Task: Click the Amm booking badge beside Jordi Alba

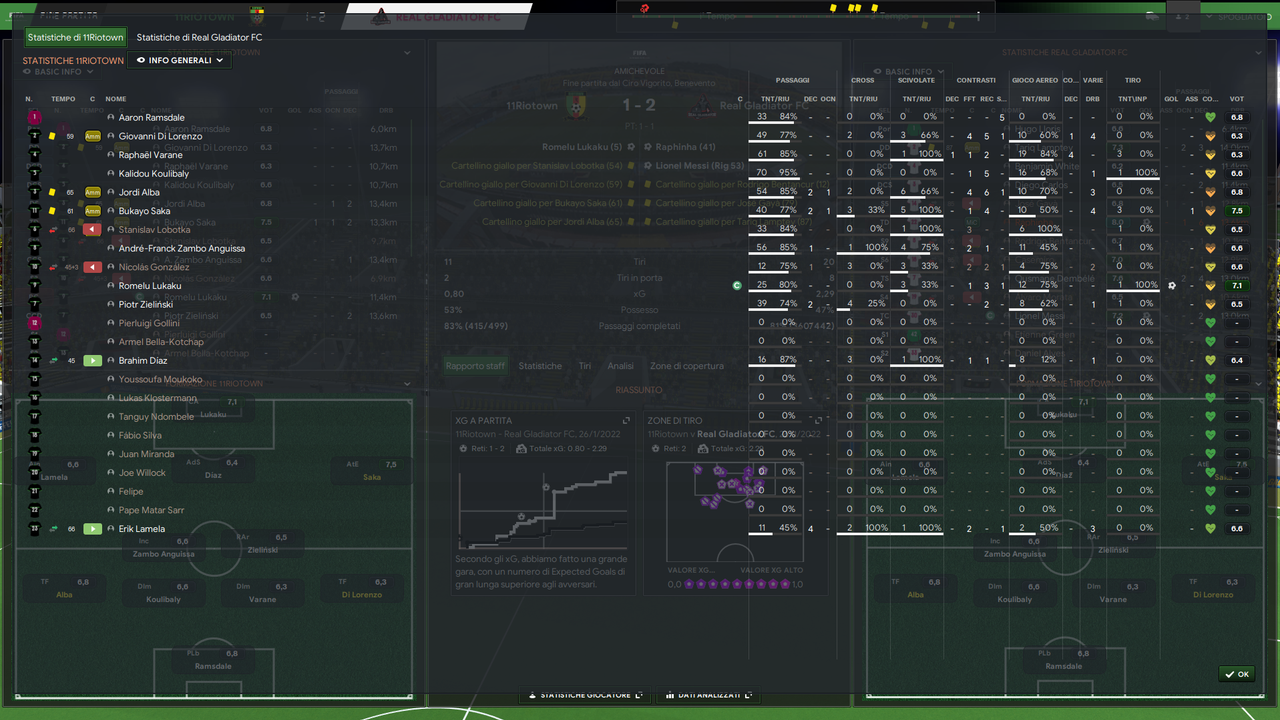Action: (93, 192)
